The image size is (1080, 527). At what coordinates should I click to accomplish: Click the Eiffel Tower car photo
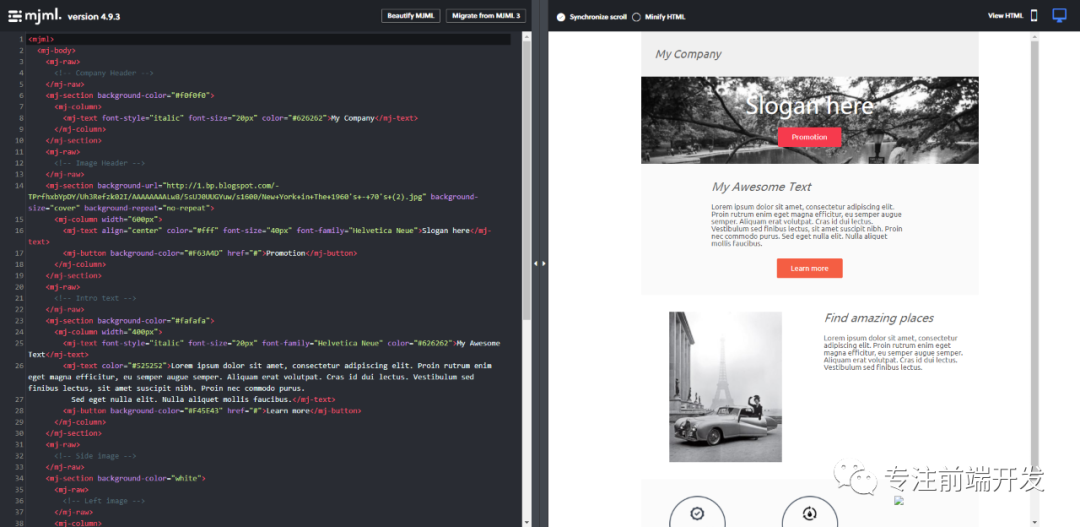[x=725, y=386]
